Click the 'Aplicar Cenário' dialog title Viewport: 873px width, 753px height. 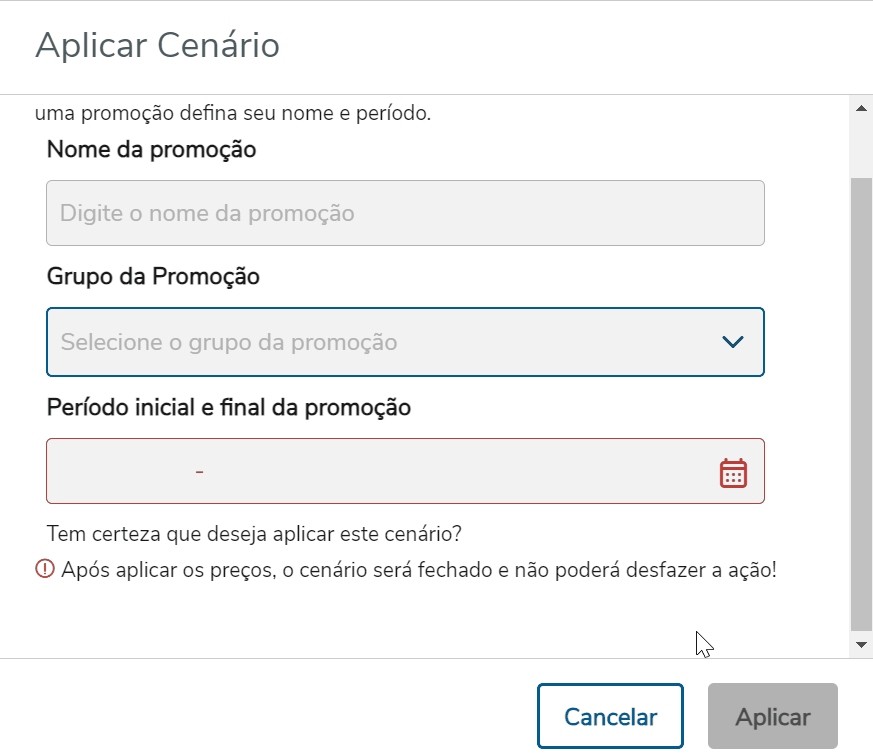point(157,46)
